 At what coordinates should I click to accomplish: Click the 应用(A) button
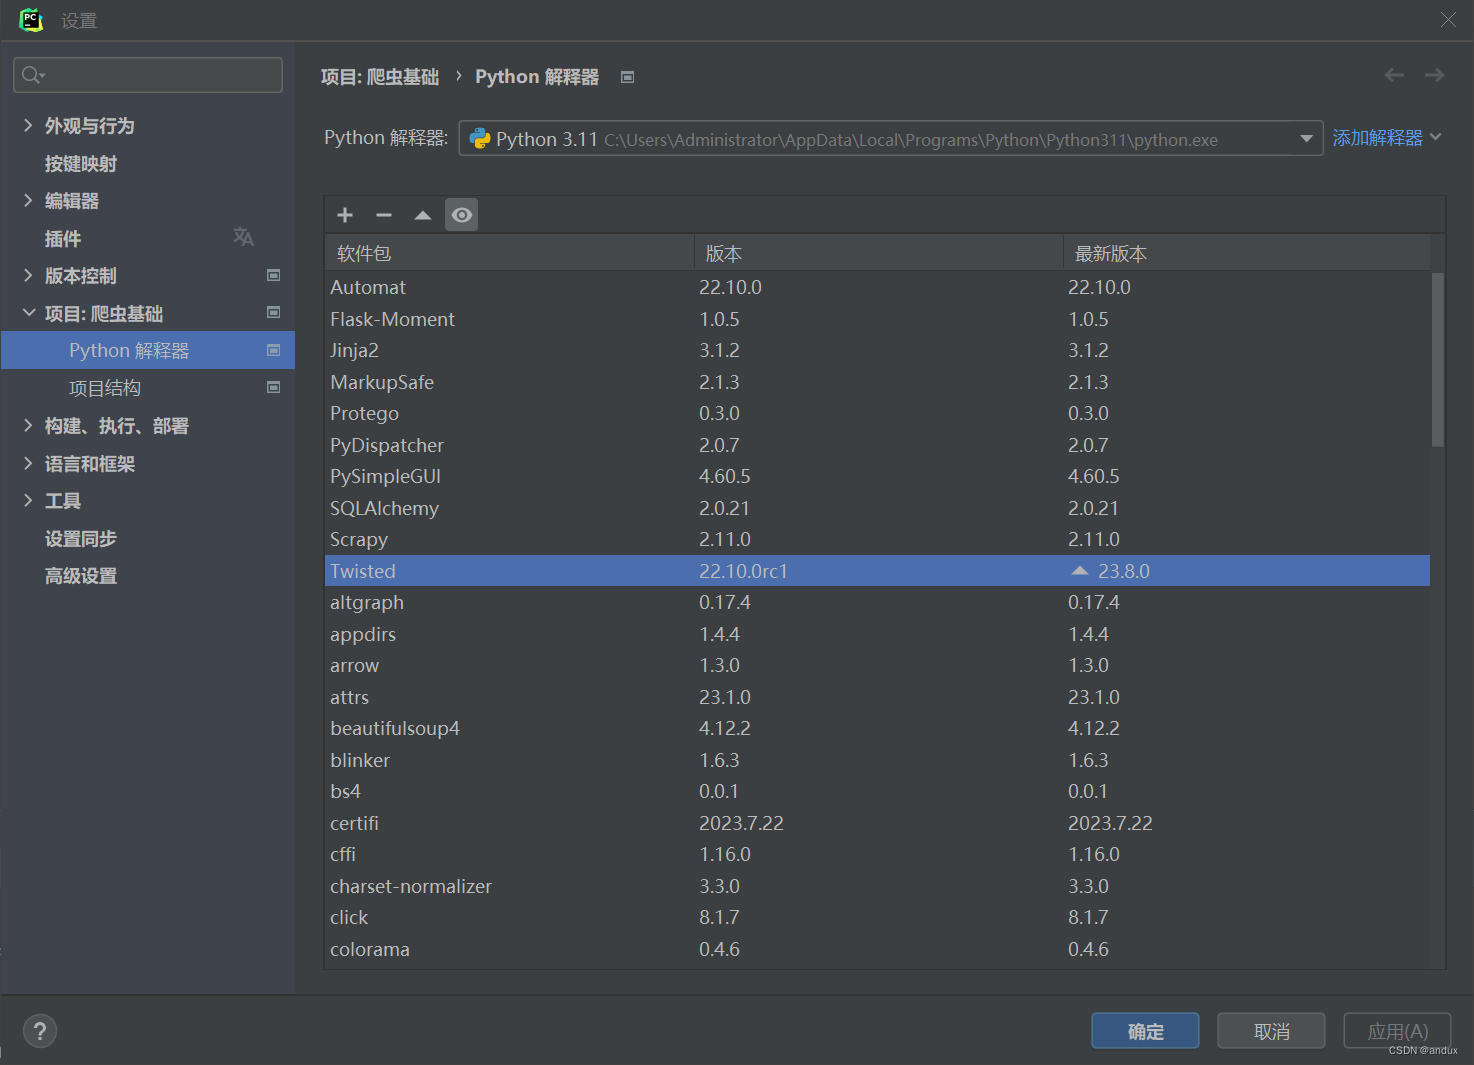pos(1397,1031)
